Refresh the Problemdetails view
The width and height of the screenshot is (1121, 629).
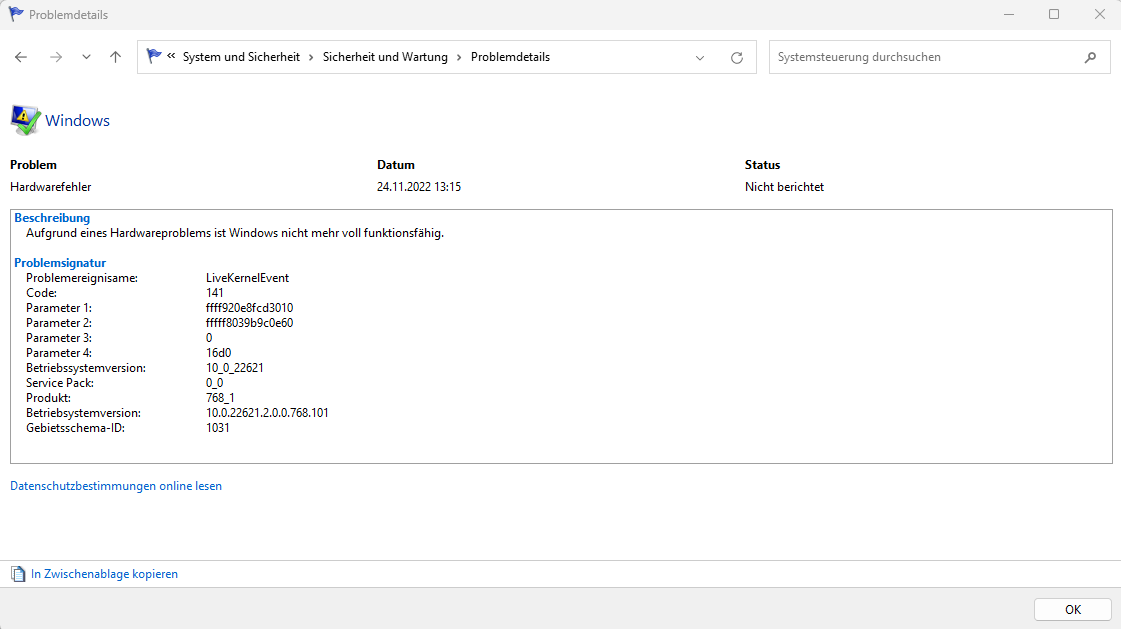736,58
